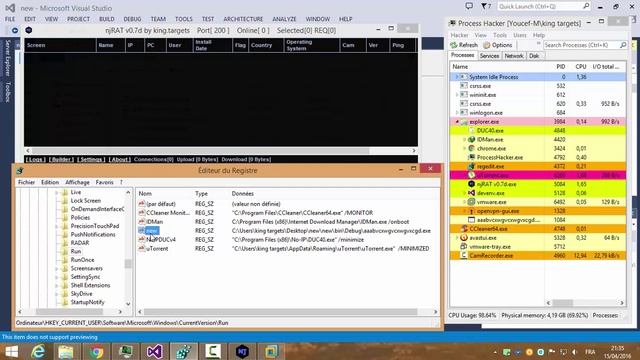Open the NJ taskbar icon
Image resolution: width=640 pixels, height=360 pixels.
point(242,351)
